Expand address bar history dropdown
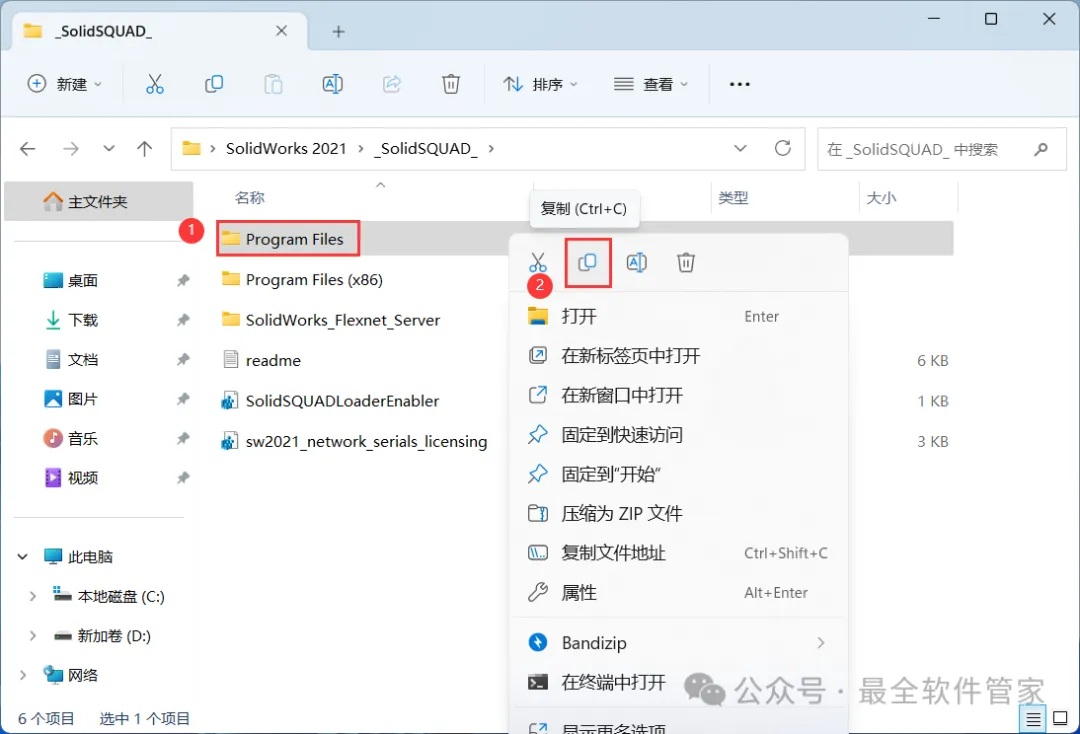 [740, 148]
